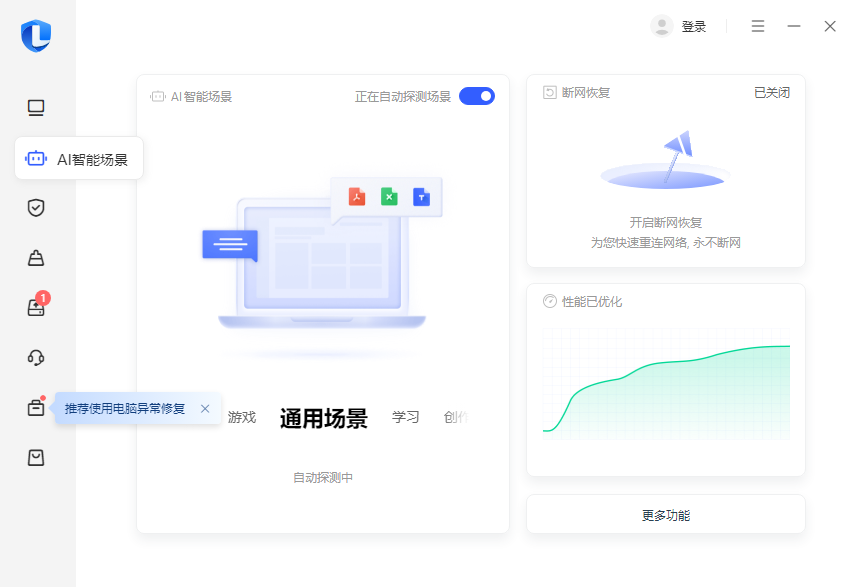This screenshot has width=864, height=587.
Task: Click 已关闭 status in 断网恢复 panel
Action: tap(771, 93)
